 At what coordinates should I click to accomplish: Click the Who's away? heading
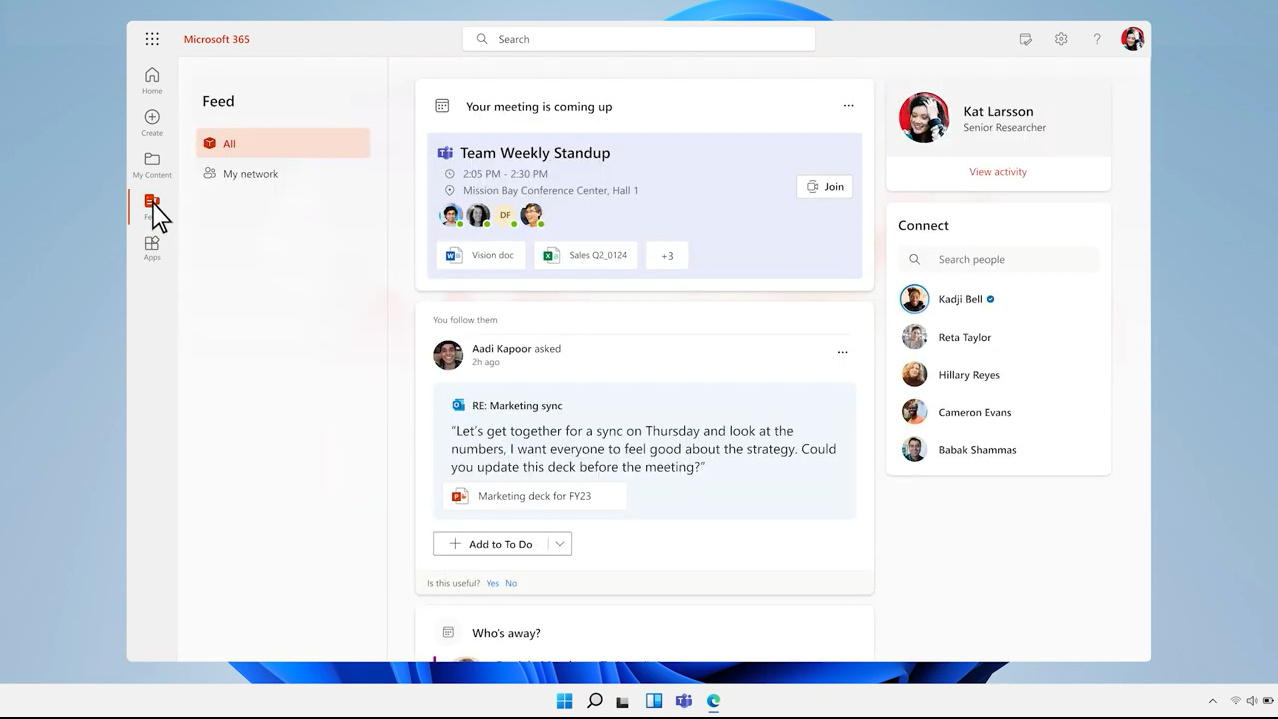pyautogui.click(x=506, y=633)
